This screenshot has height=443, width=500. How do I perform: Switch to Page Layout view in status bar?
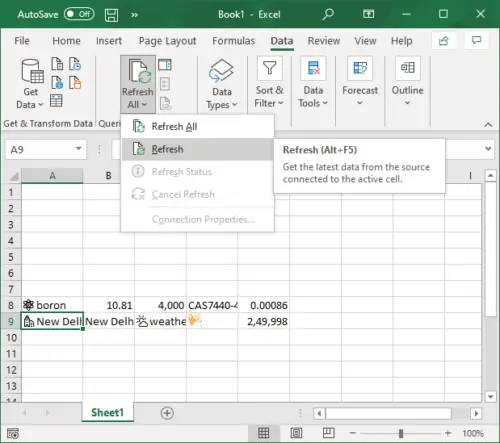point(296,433)
